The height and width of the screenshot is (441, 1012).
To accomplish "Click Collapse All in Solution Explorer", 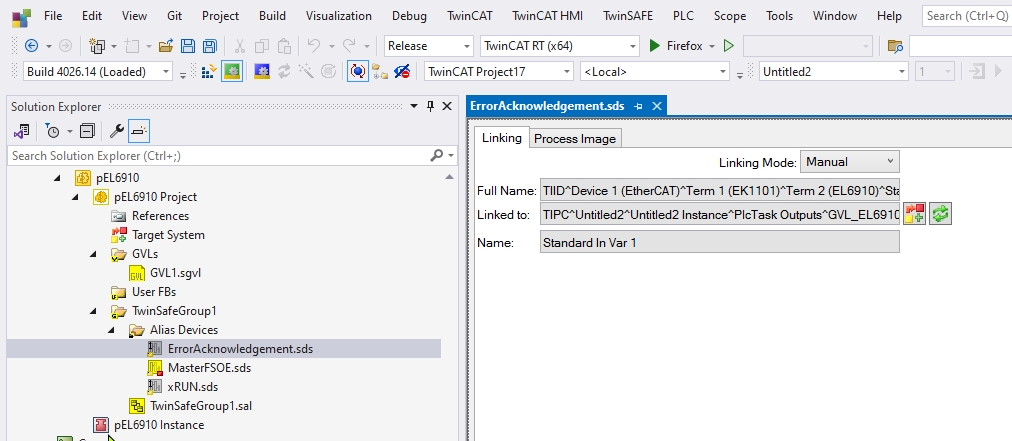I will tap(87, 131).
